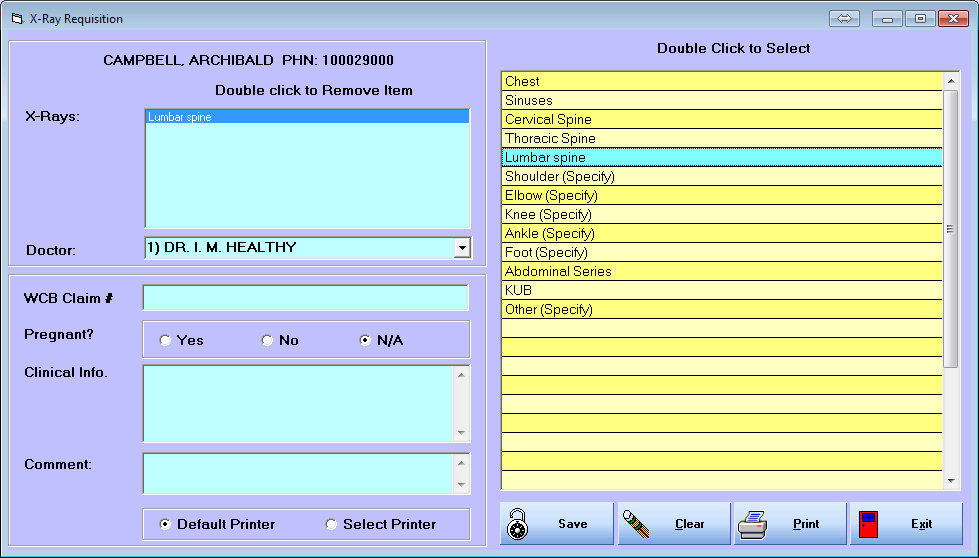This screenshot has width=979, height=558.
Task: Select Lumbar spine in X-Rays box
Action: click(x=306, y=117)
